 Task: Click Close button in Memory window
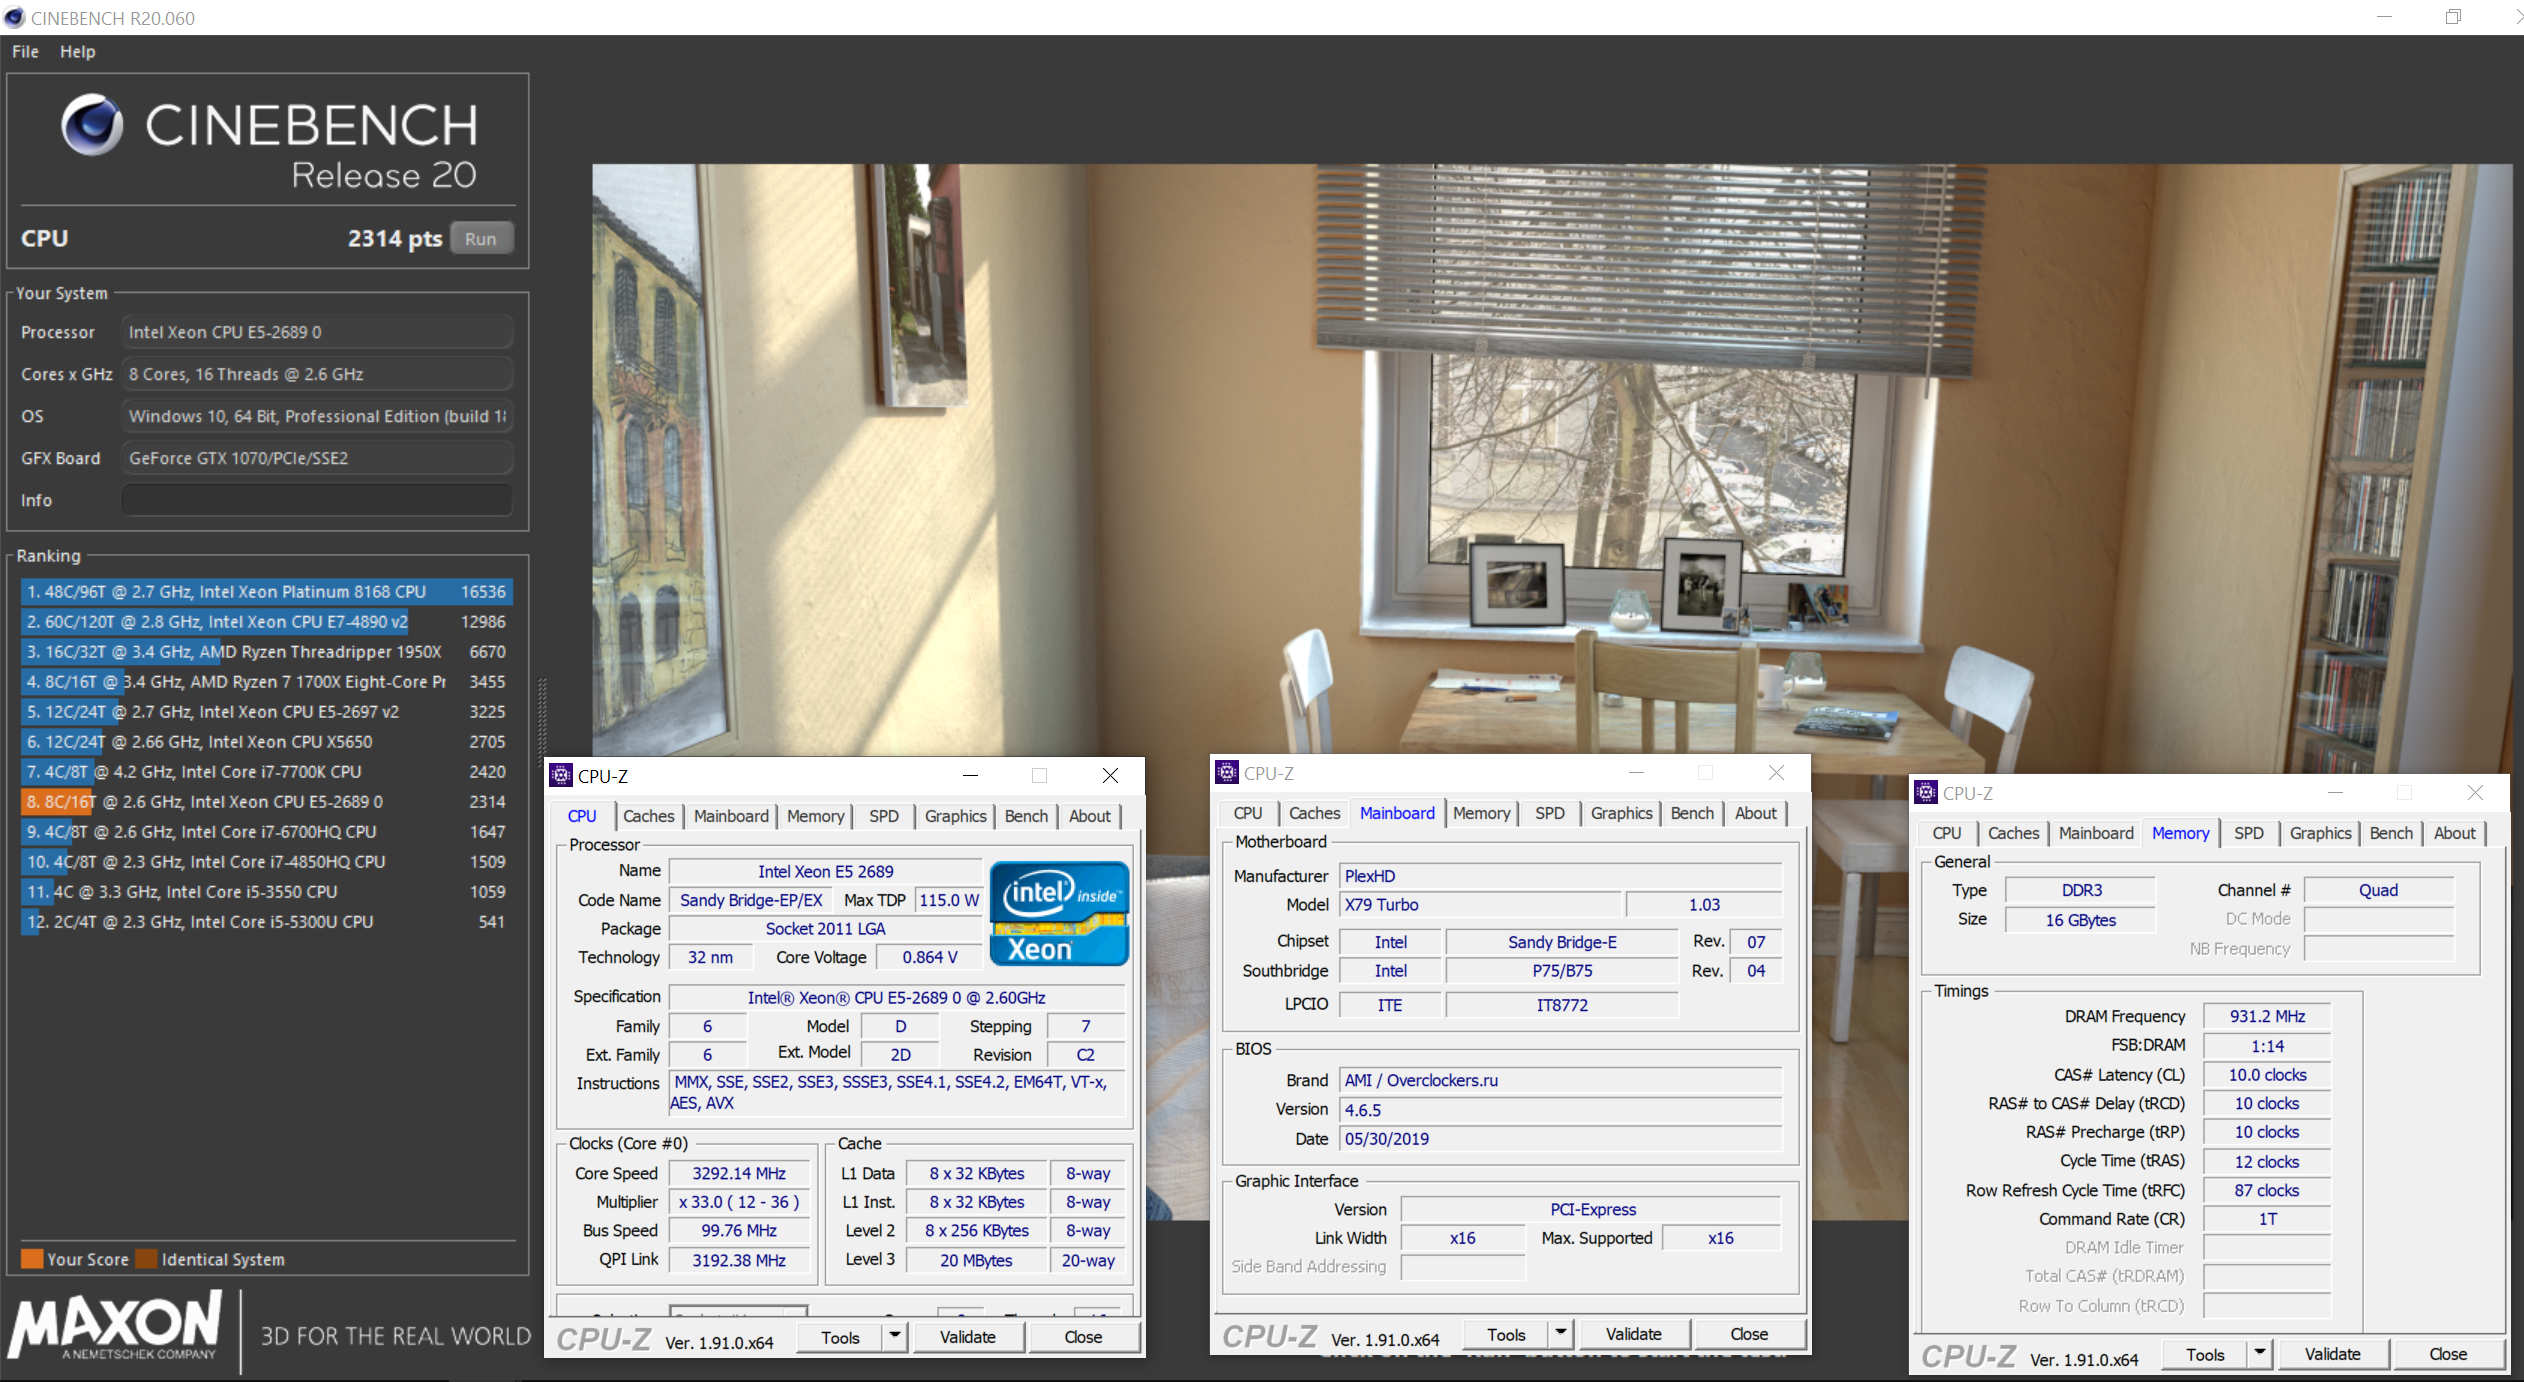2448,1353
